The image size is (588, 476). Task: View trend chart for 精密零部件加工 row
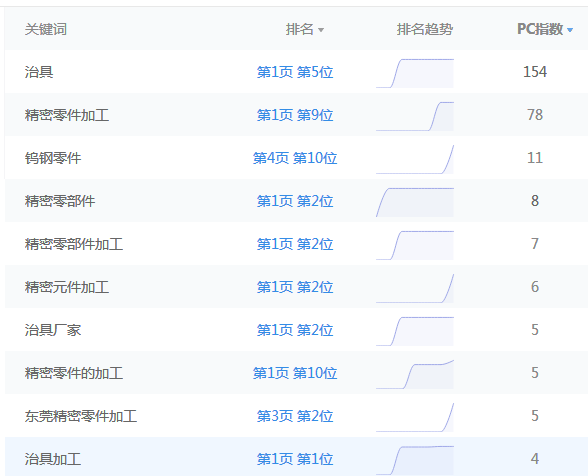click(x=415, y=245)
